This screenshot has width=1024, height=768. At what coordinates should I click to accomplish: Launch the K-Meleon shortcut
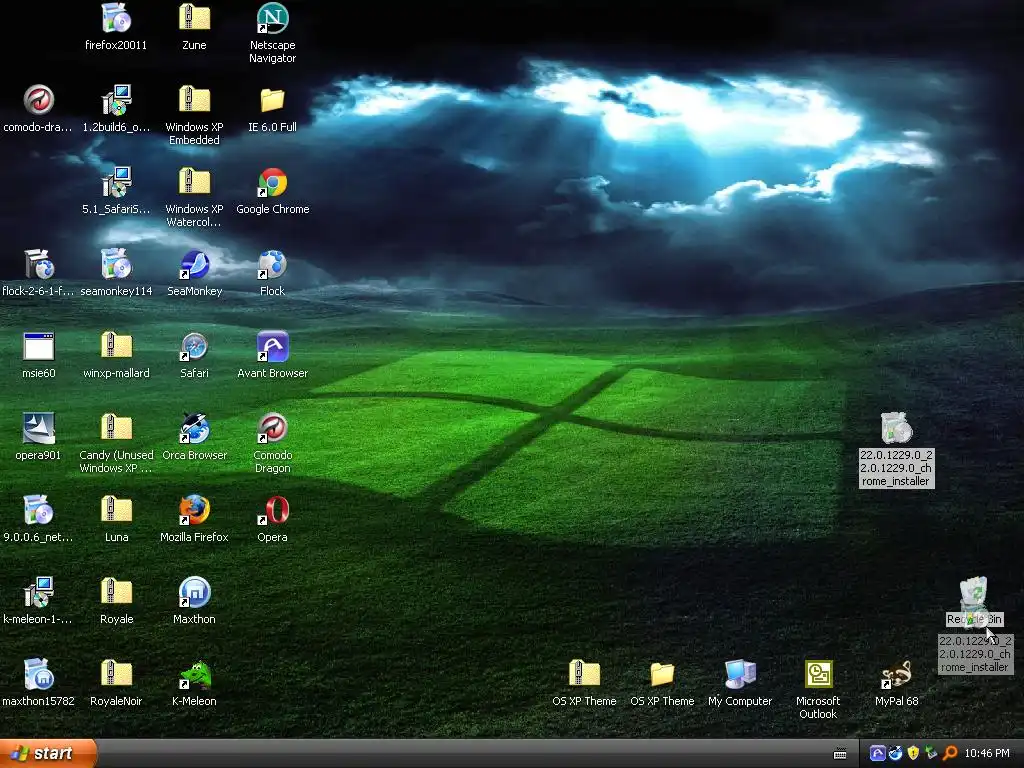(x=194, y=675)
